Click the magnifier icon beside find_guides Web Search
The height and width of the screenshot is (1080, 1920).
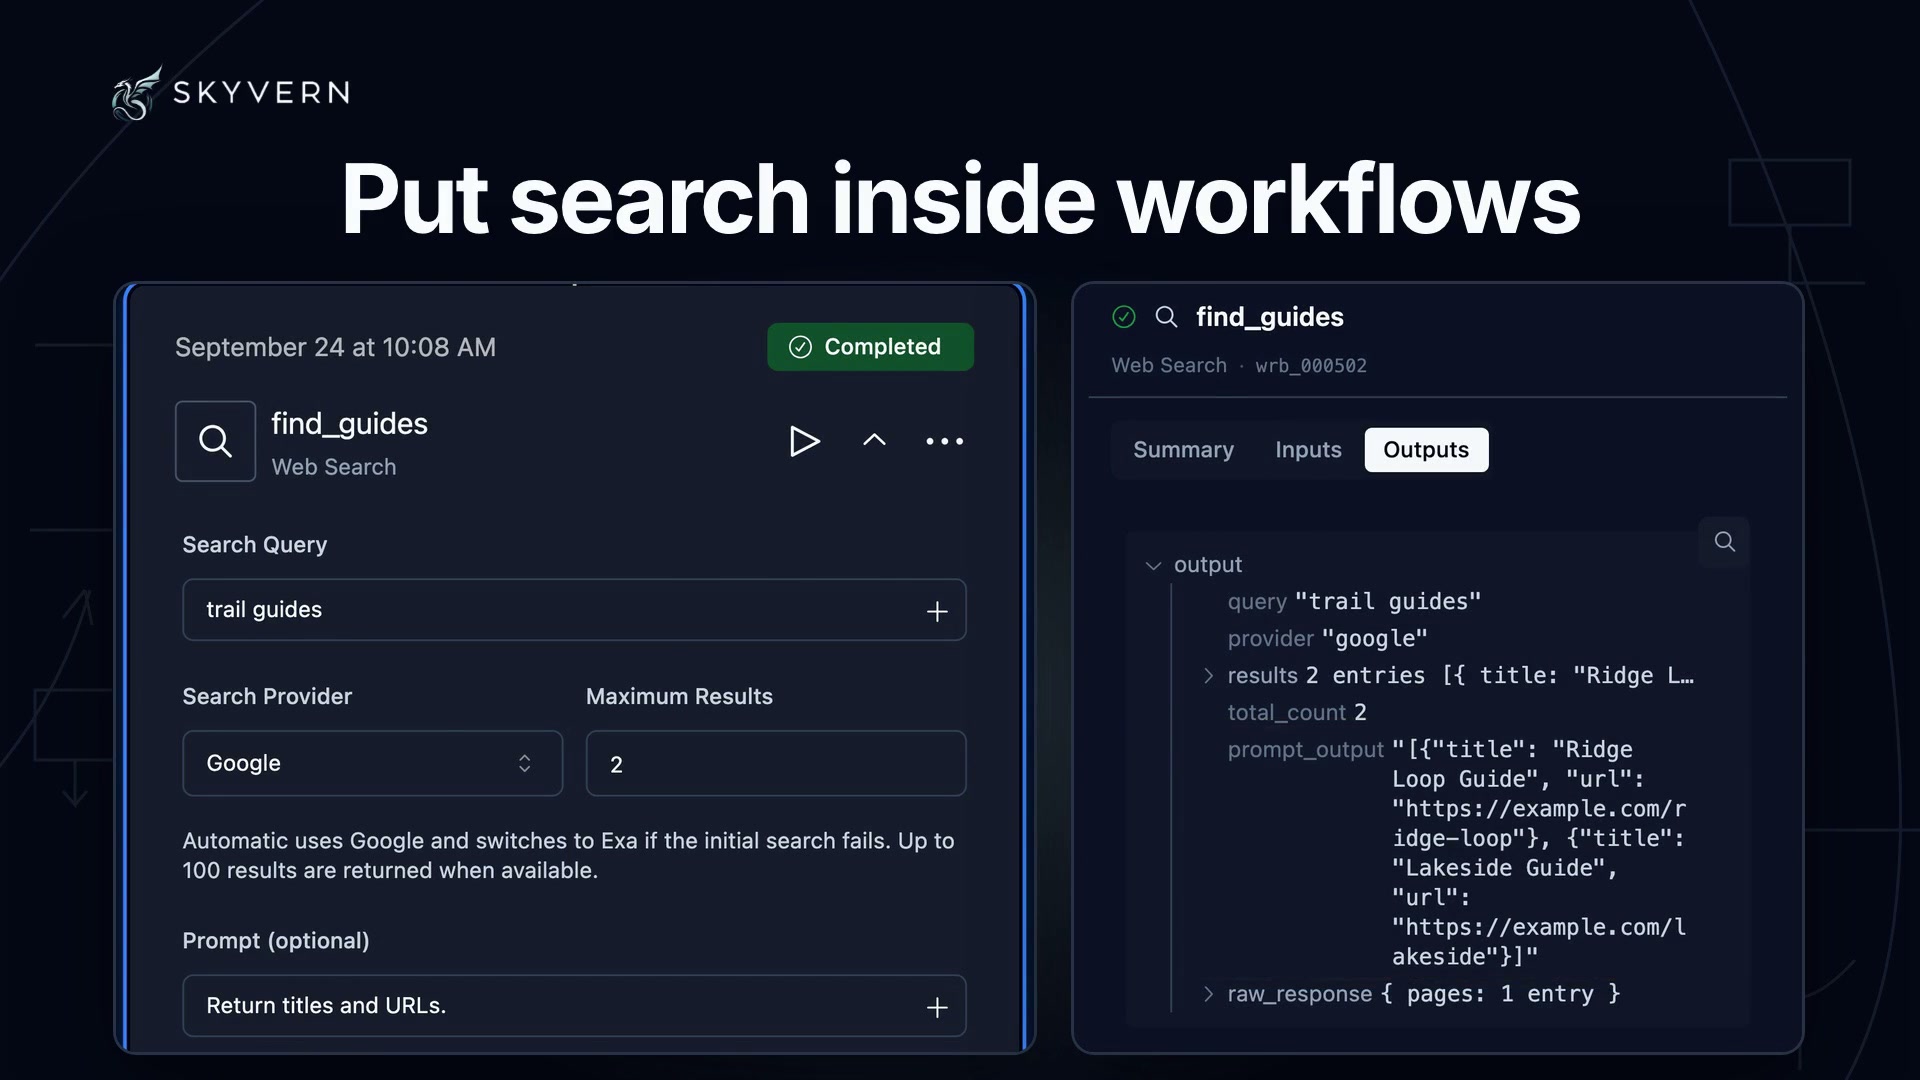tap(215, 441)
